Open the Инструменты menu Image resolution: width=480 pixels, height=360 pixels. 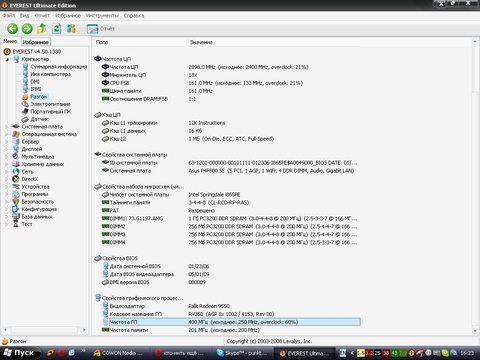point(102,16)
